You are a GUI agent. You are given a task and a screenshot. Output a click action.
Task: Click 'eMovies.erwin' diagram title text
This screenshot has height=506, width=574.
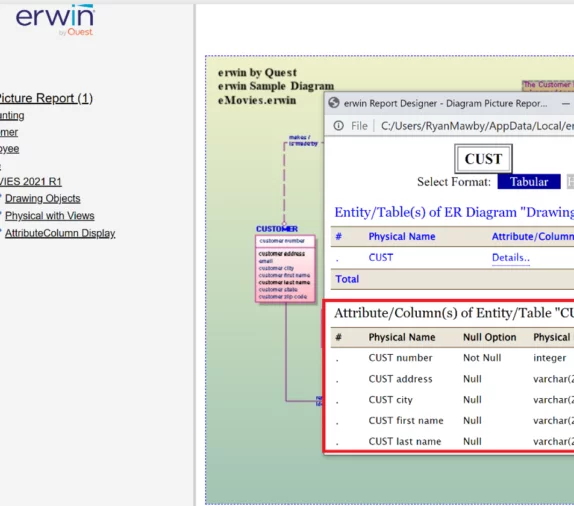tap(257, 100)
